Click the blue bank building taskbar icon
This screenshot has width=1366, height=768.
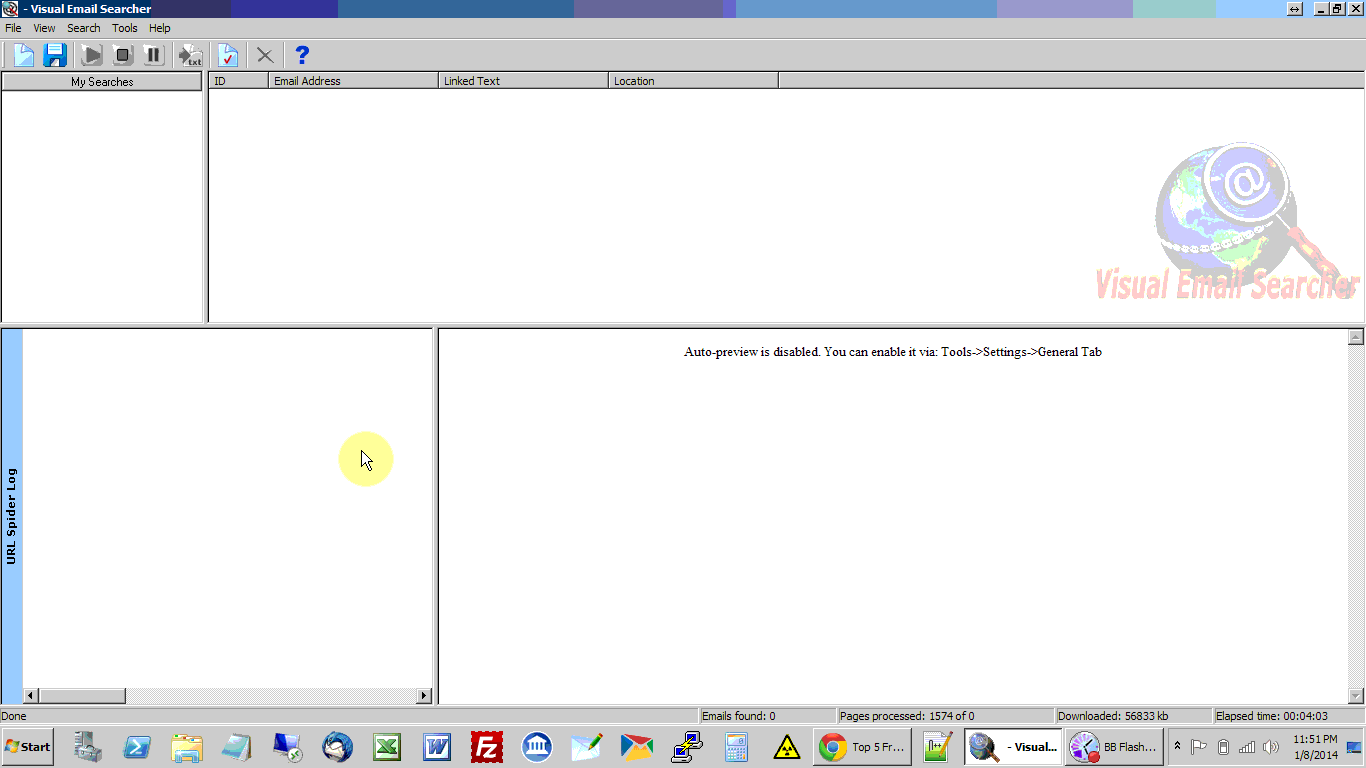click(x=537, y=747)
